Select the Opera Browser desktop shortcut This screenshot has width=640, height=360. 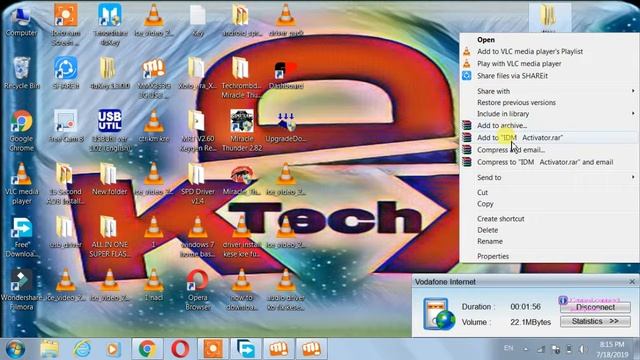click(198, 290)
